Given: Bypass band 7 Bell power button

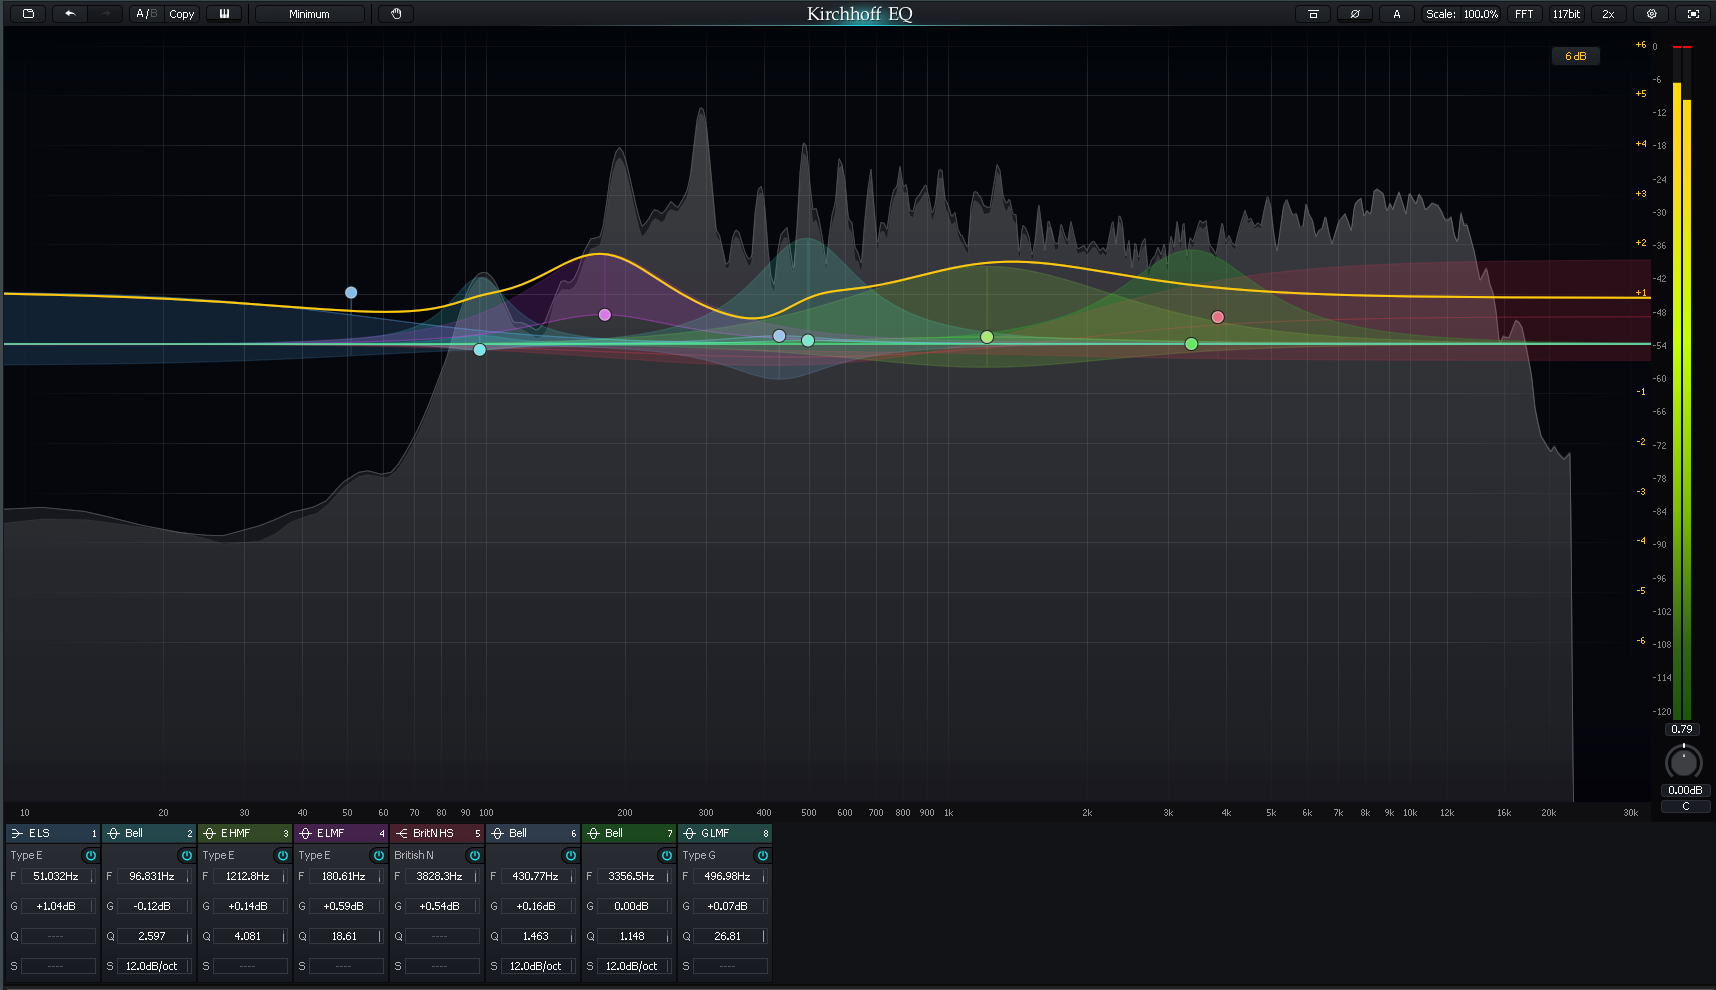Looking at the screenshot, I should (666, 856).
